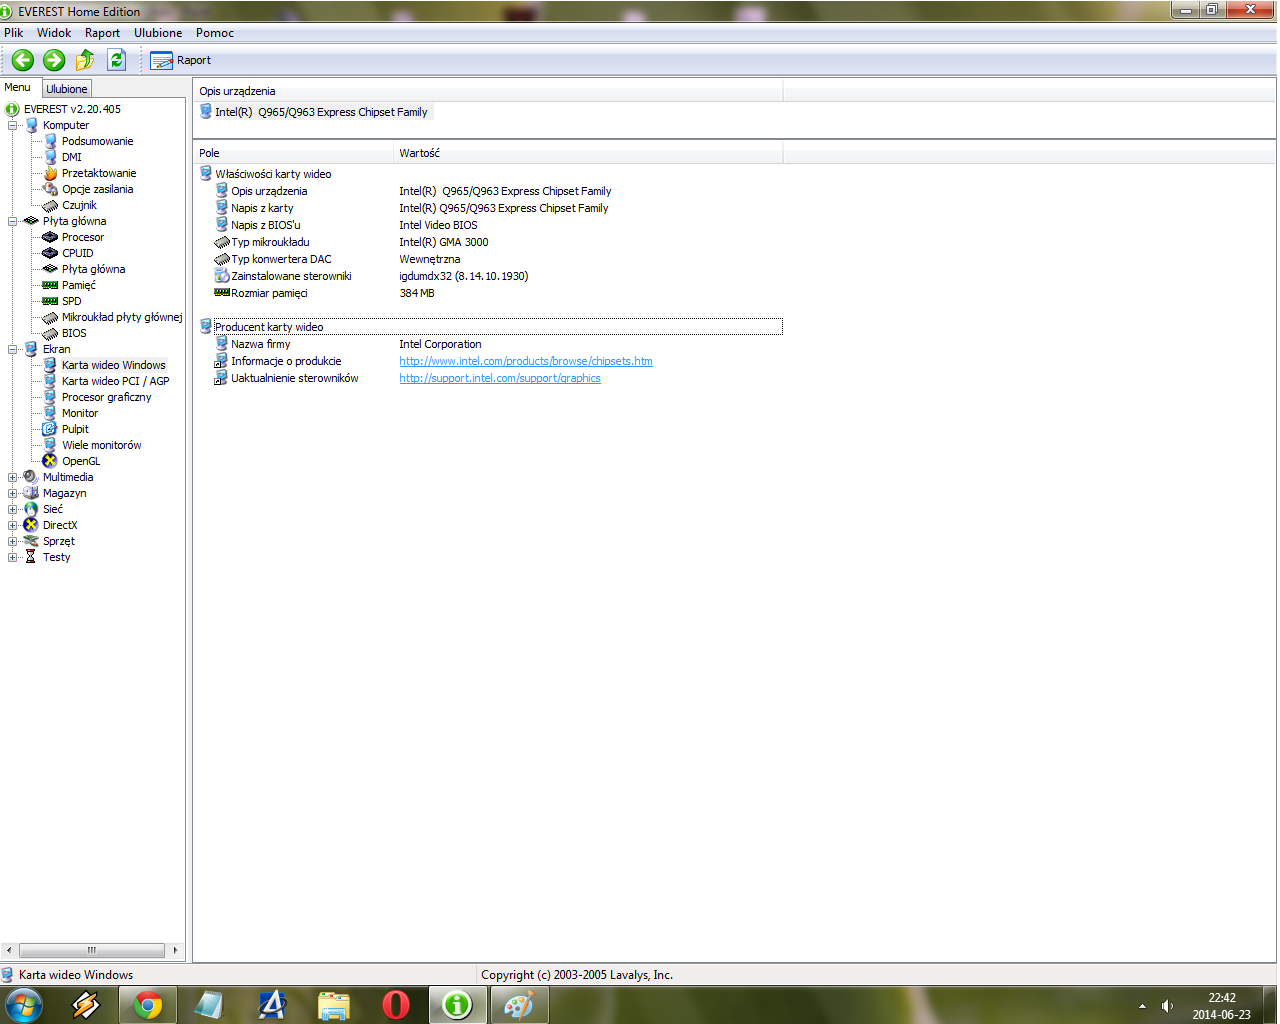Click the tree panel horizontal scrollbar thumb
This screenshot has height=1024, width=1280.
91,950
